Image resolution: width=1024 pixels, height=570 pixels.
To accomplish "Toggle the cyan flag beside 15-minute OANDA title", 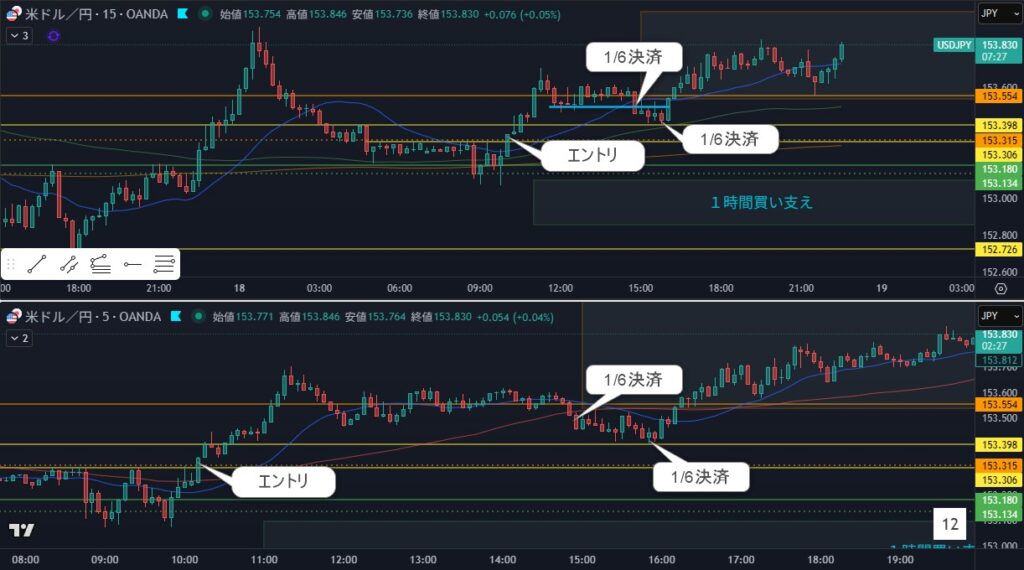I will [x=181, y=15].
